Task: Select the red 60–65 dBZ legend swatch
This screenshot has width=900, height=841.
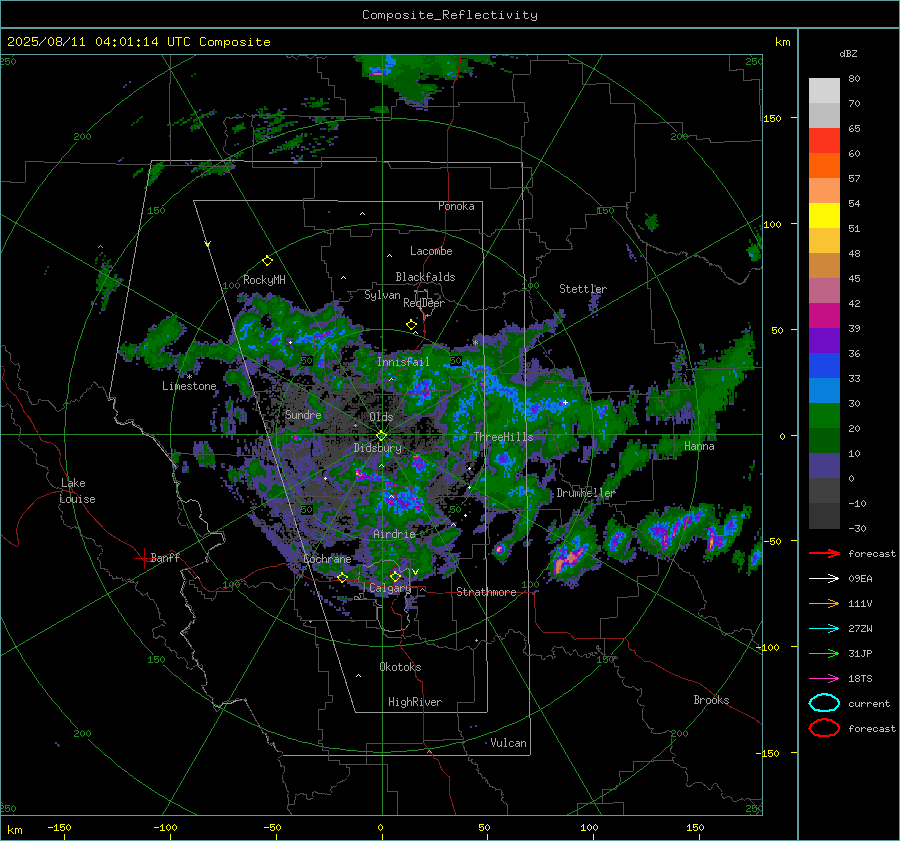Action: click(x=824, y=141)
